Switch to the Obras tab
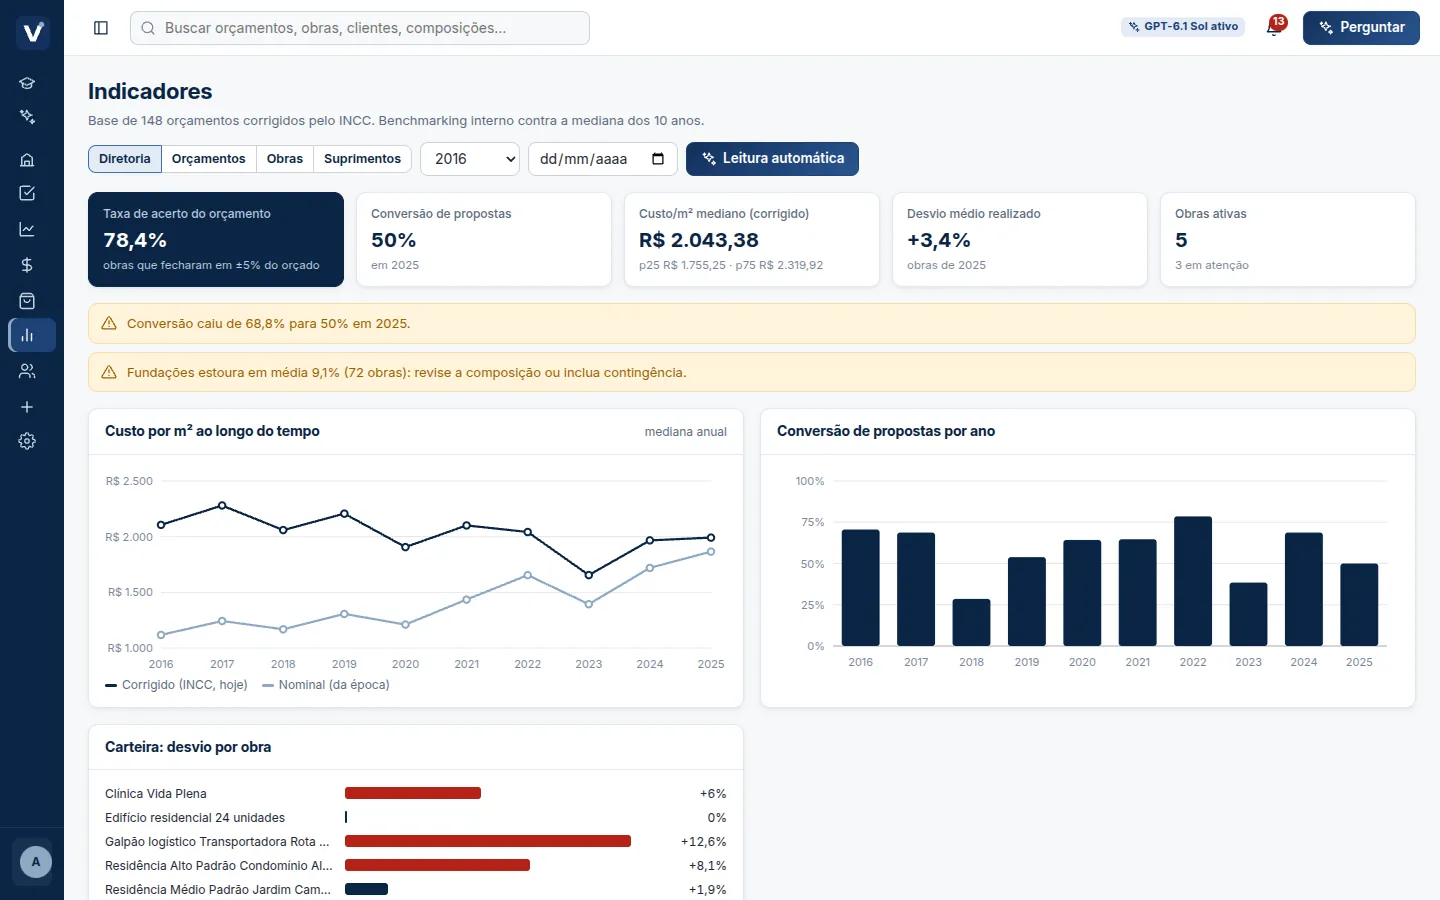 (285, 159)
